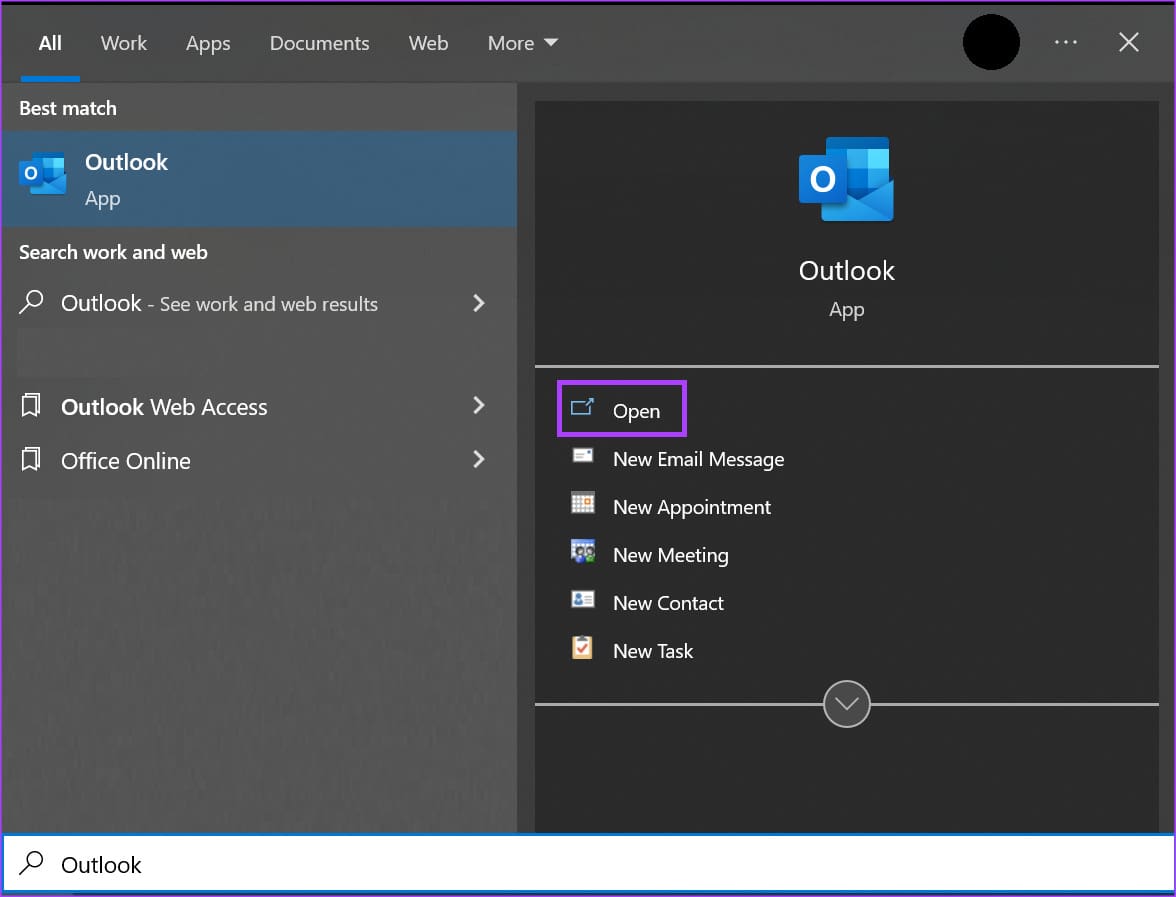Switch to the Work tab
Image resolution: width=1176 pixels, height=897 pixels.
click(x=124, y=44)
